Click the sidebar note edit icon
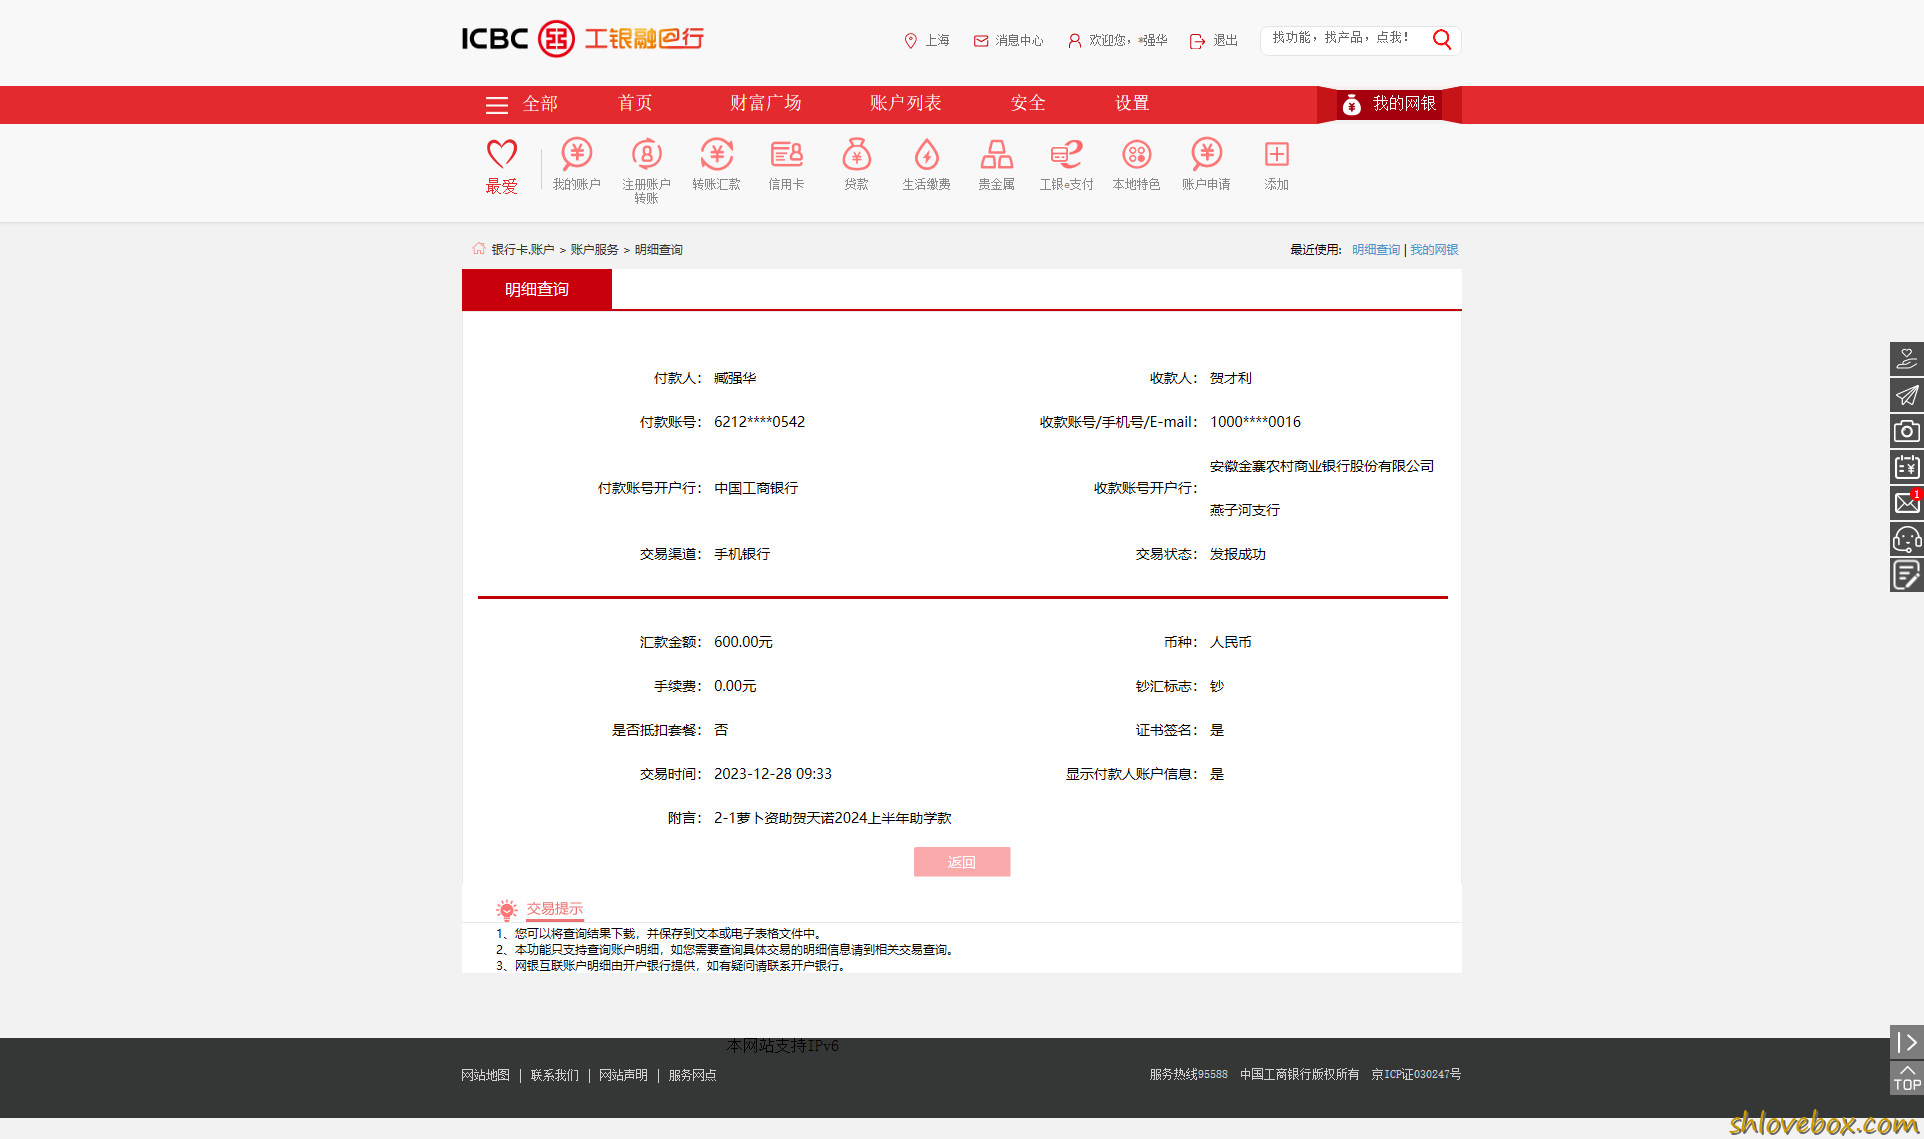 [x=1907, y=575]
